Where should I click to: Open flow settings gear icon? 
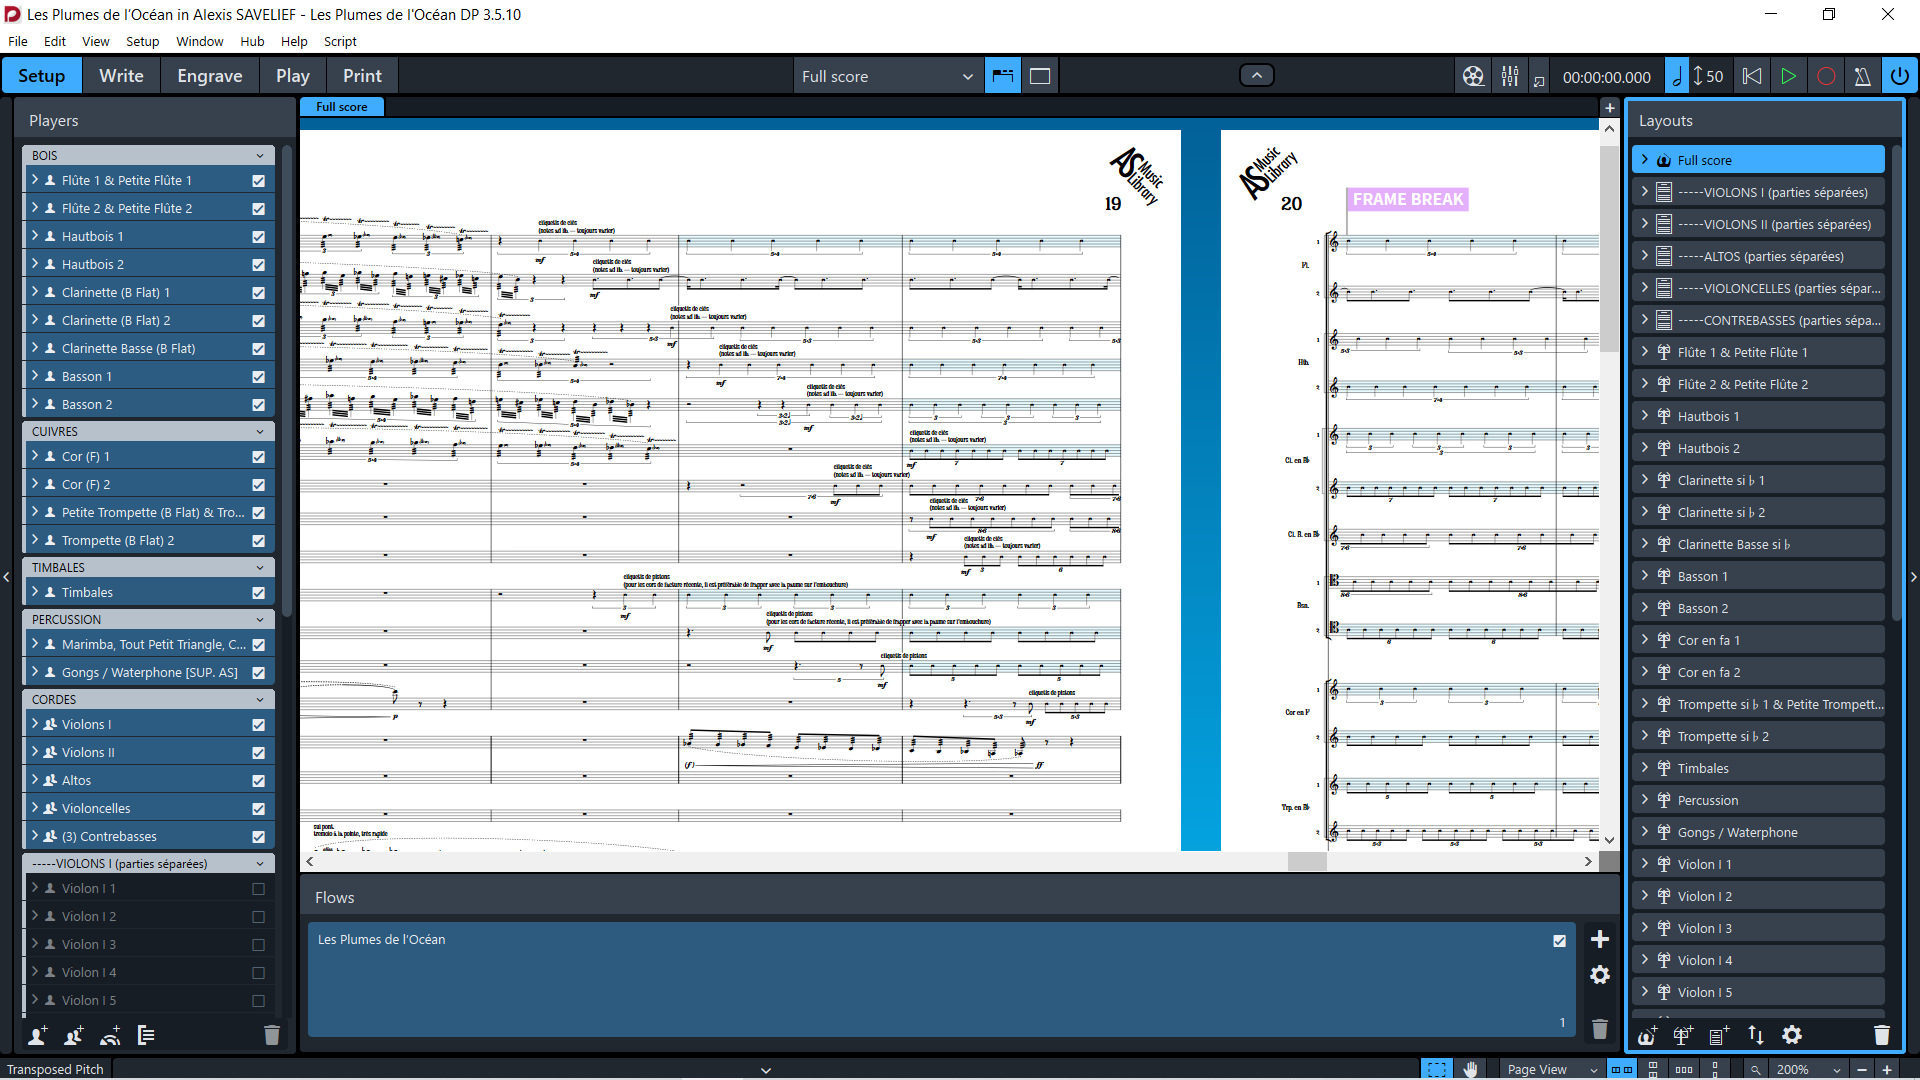coord(1600,975)
